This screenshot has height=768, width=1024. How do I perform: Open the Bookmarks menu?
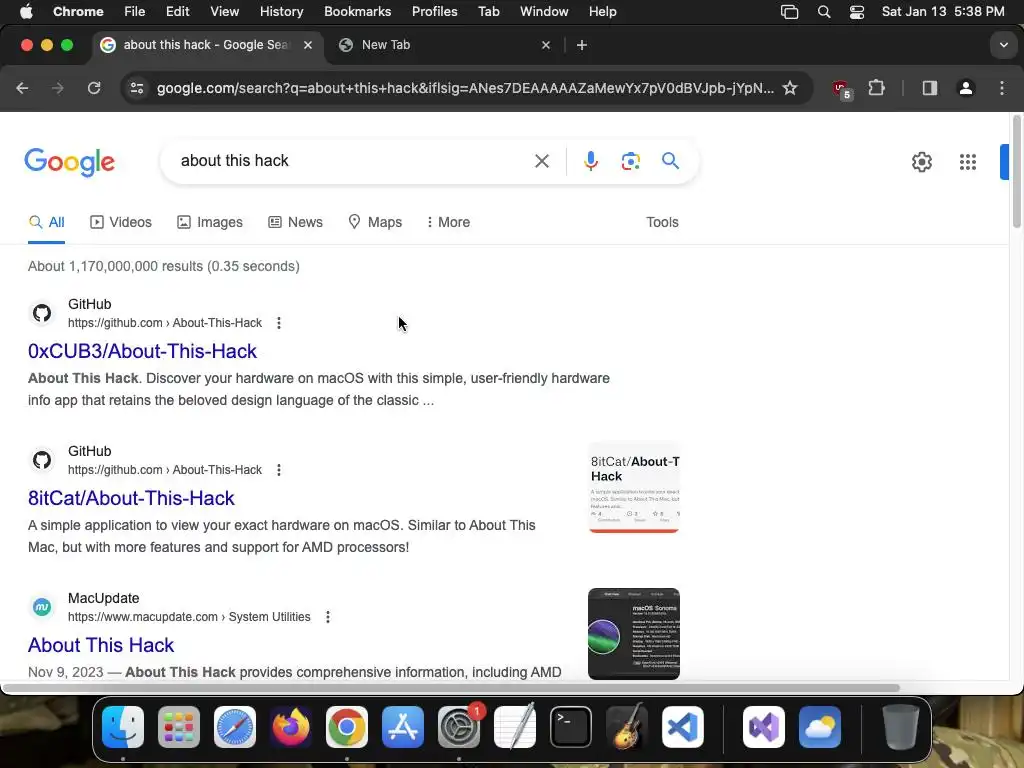[x=357, y=11]
